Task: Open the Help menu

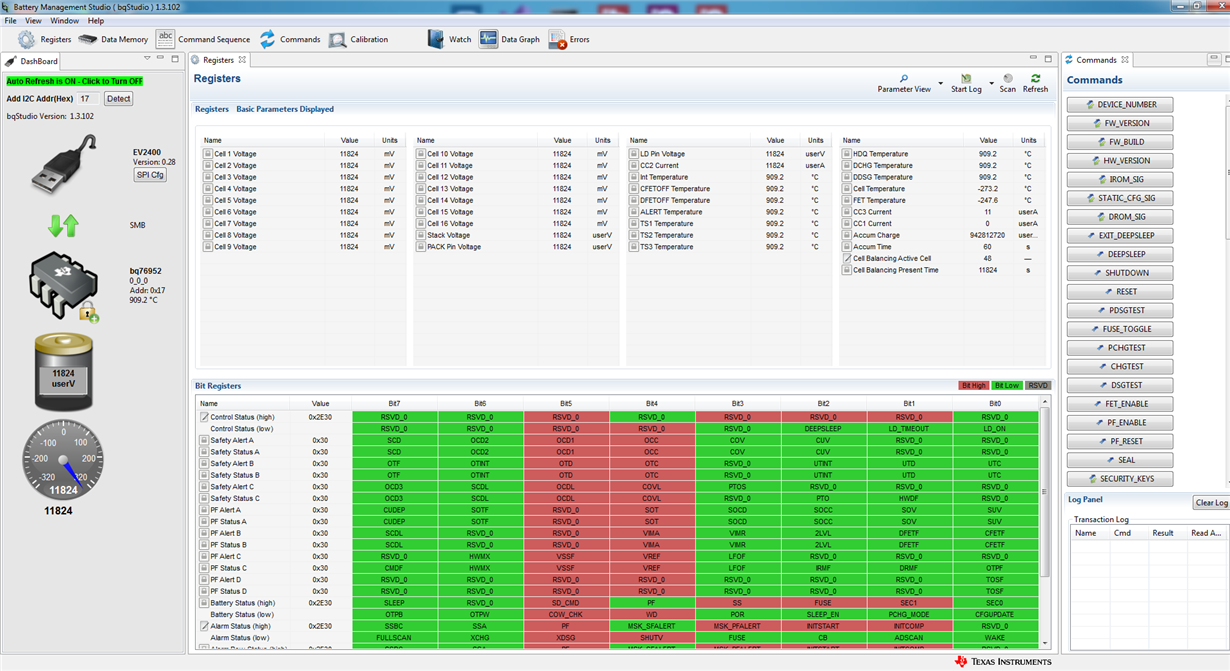Action: click(96, 20)
